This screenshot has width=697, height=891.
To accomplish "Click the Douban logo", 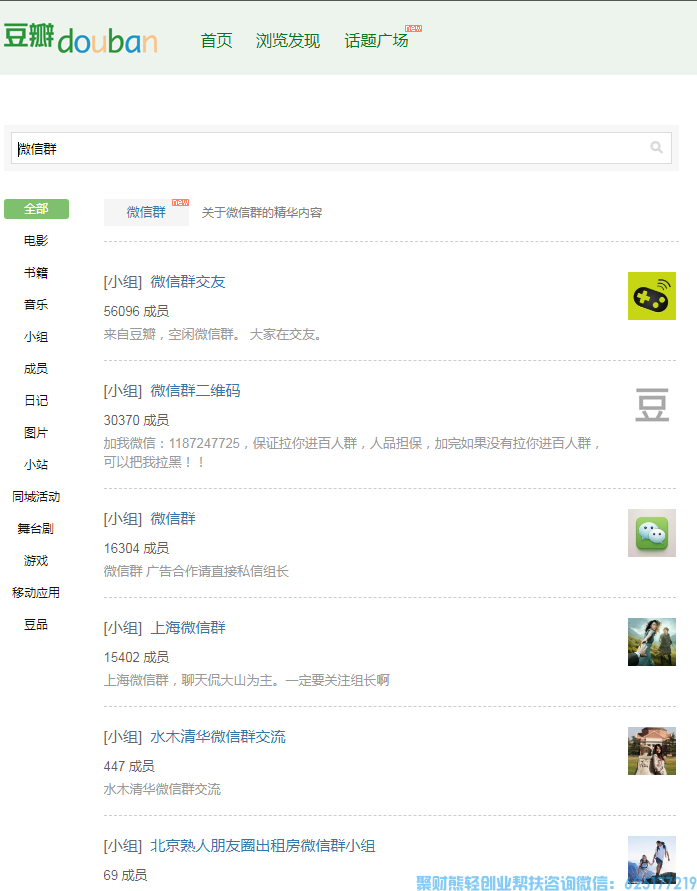I will pos(81,39).
